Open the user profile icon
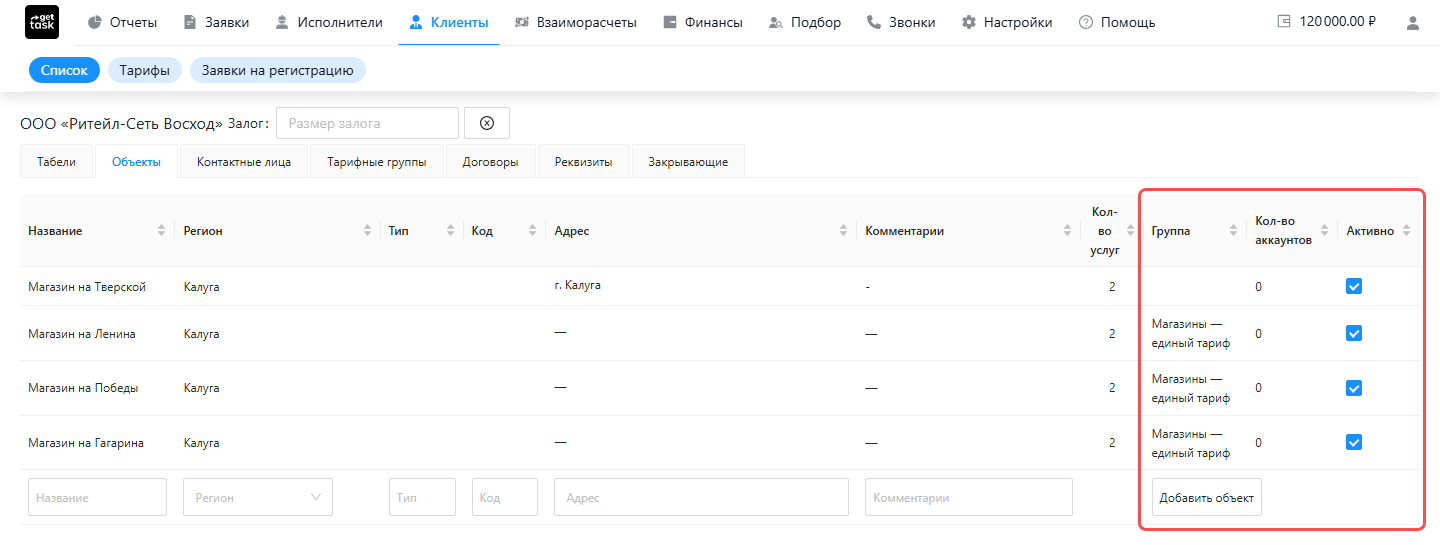This screenshot has height=545, width=1440. [1413, 22]
